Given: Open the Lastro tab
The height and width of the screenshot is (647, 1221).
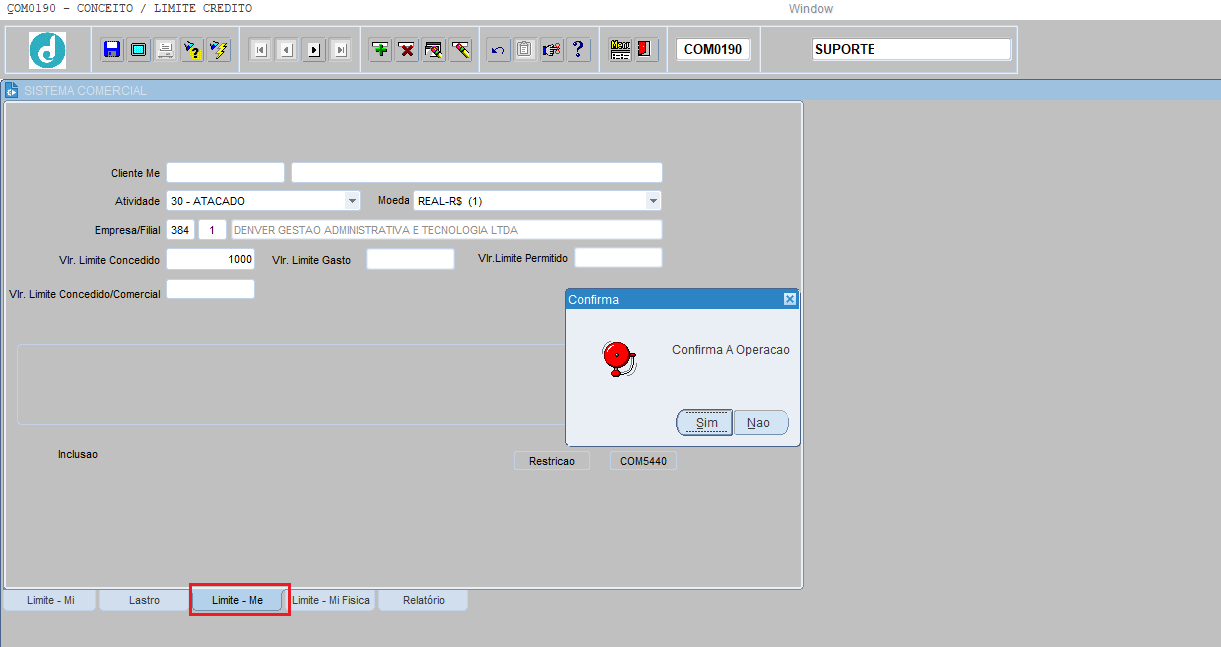Looking at the screenshot, I should (x=144, y=600).
